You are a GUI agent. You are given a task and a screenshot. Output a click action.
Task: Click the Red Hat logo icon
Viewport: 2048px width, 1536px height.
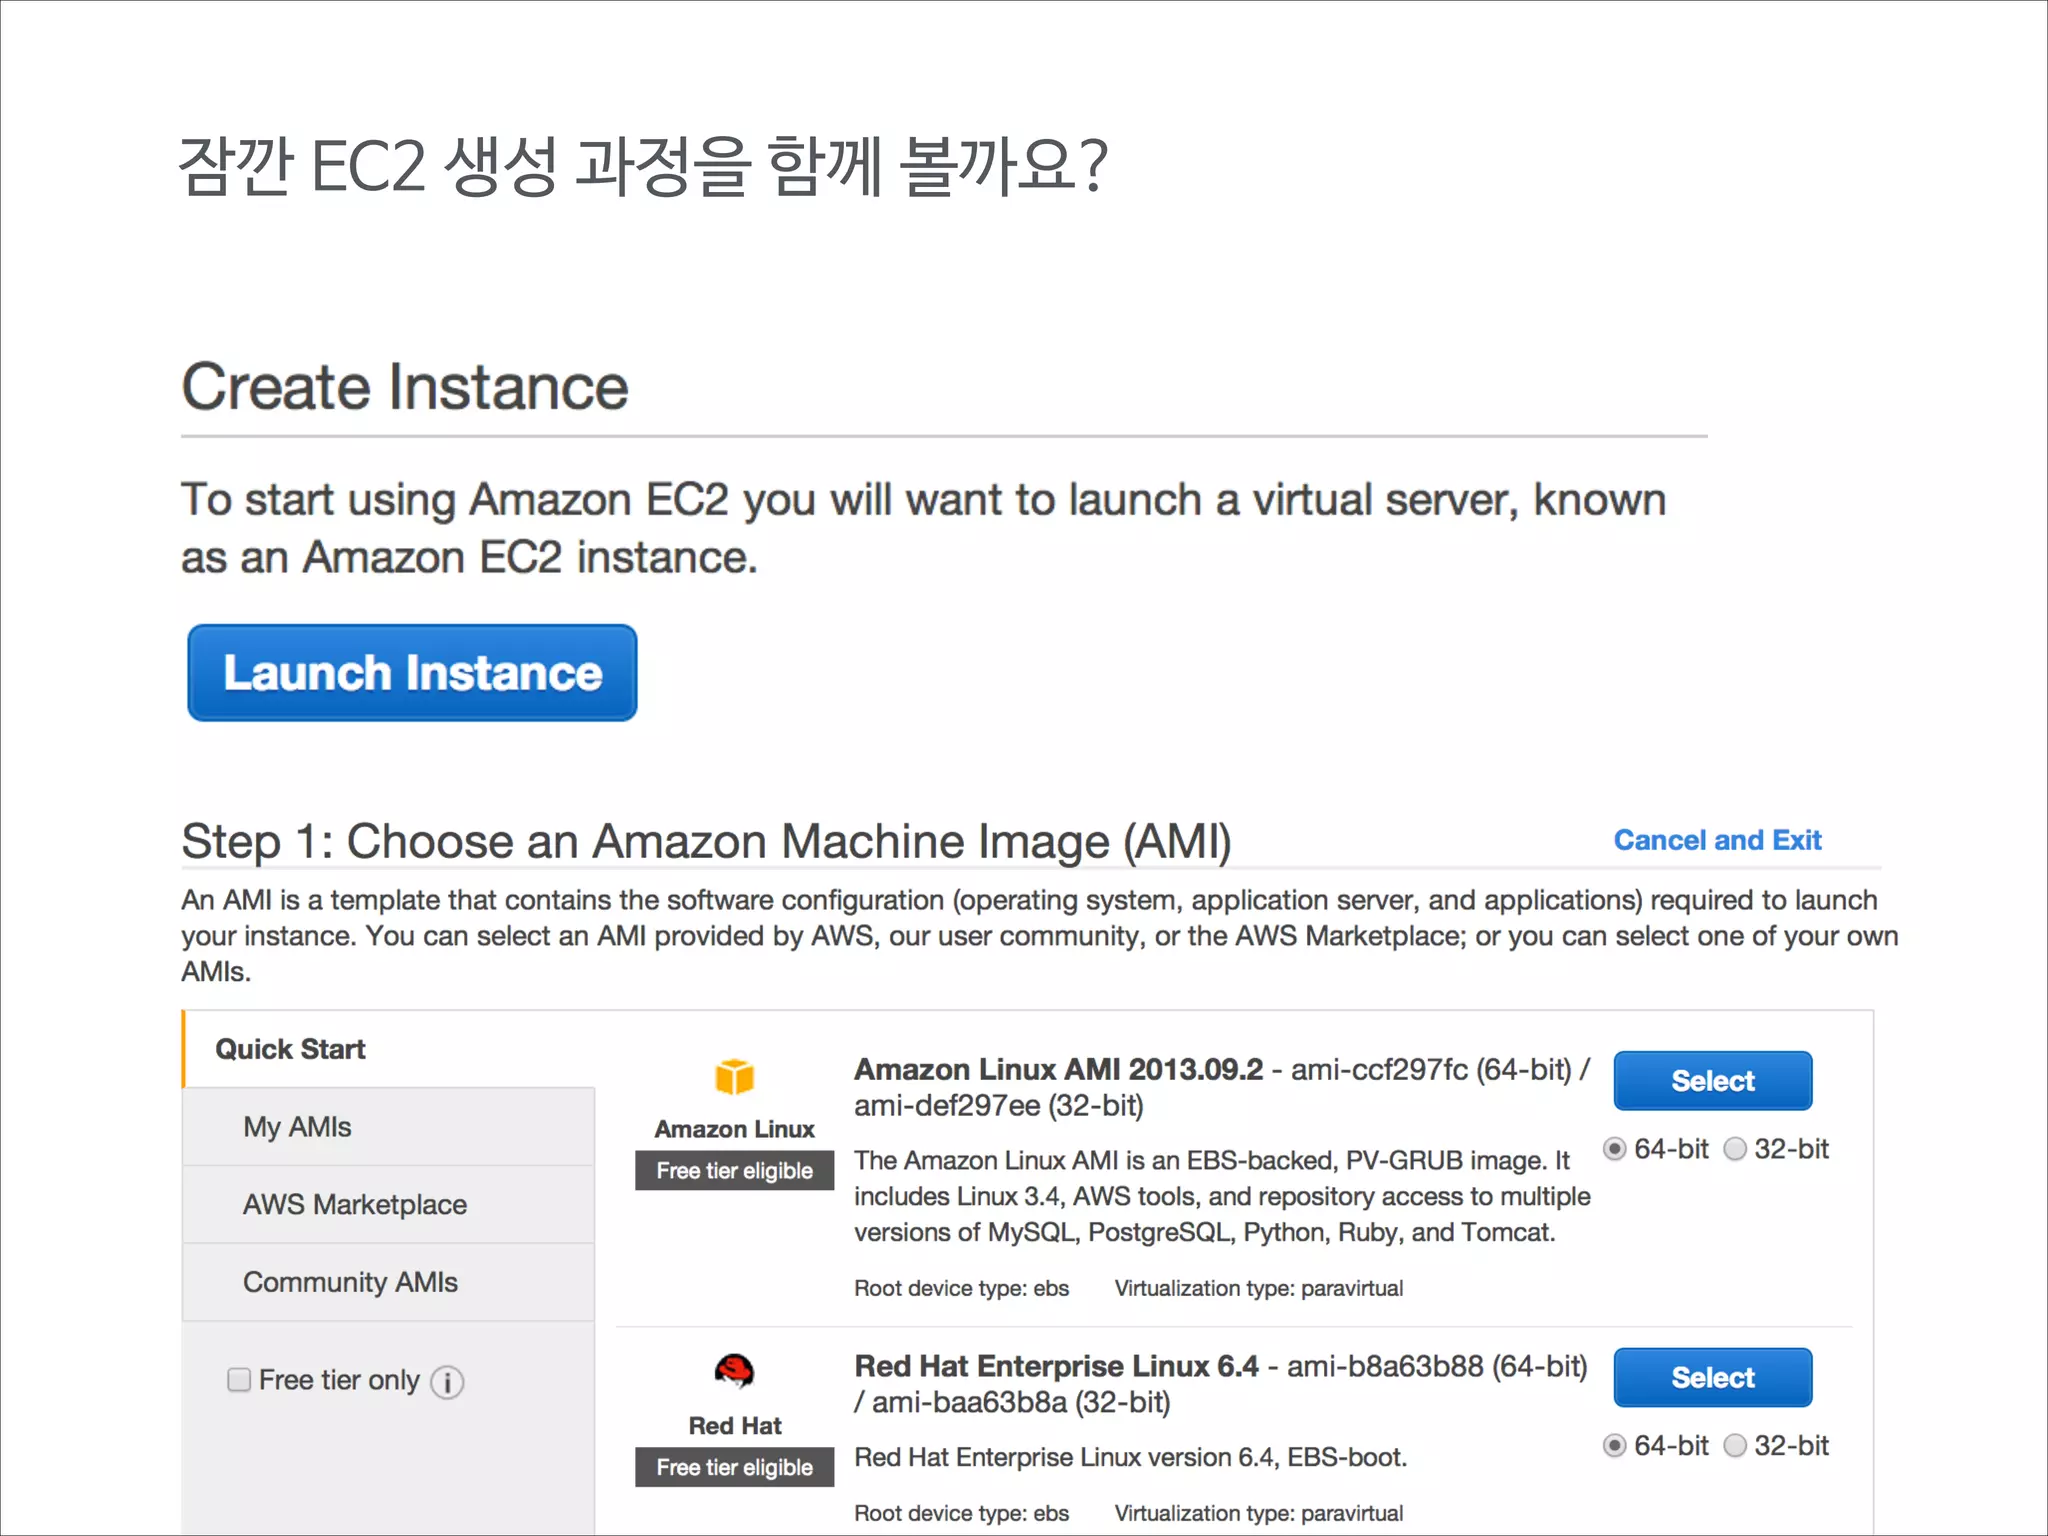click(734, 1370)
